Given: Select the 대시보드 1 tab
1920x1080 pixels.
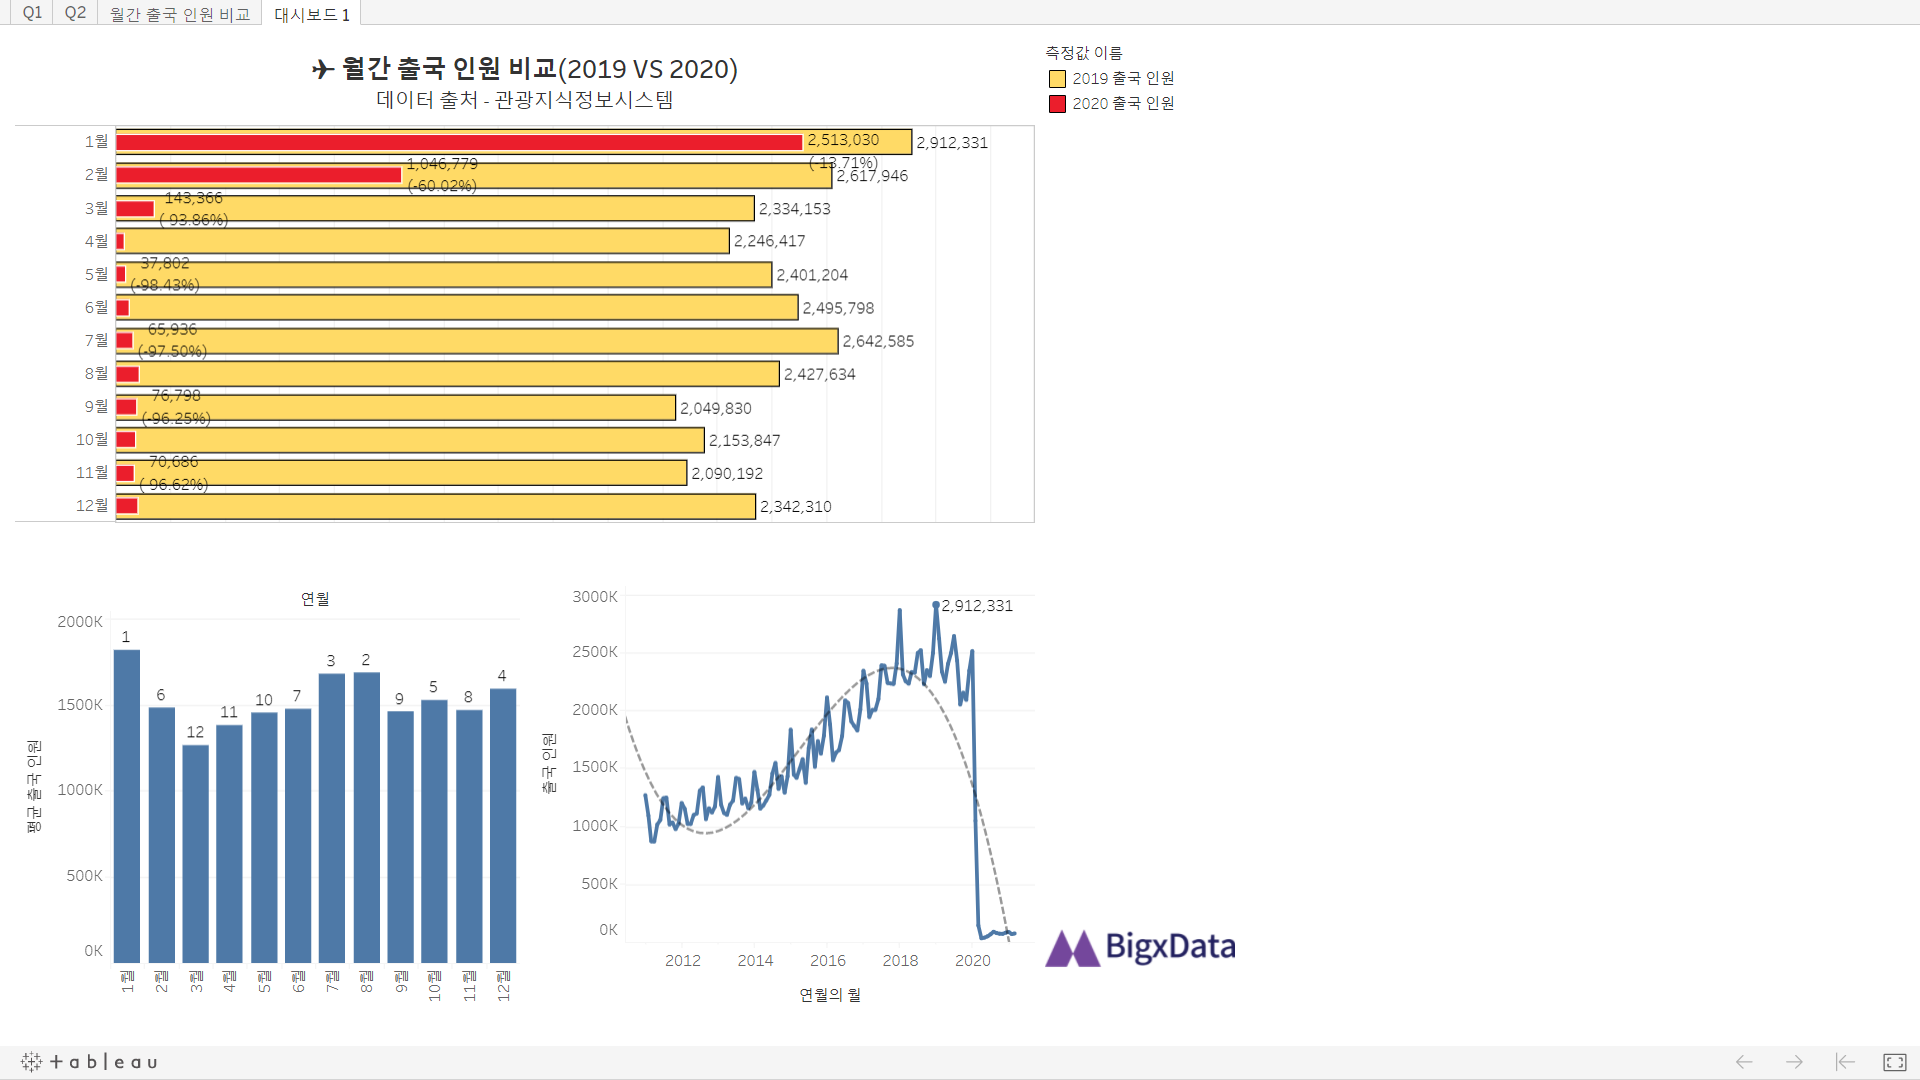Looking at the screenshot, I should (312, 14).
